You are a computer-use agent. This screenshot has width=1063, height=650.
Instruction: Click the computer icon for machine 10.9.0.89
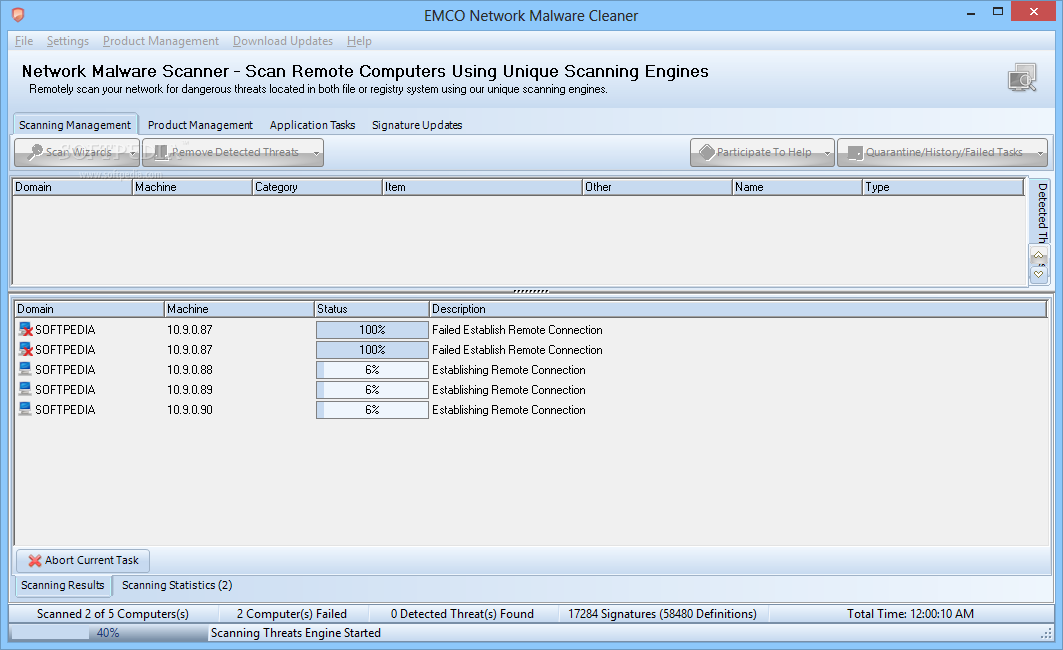click(25, 389)
